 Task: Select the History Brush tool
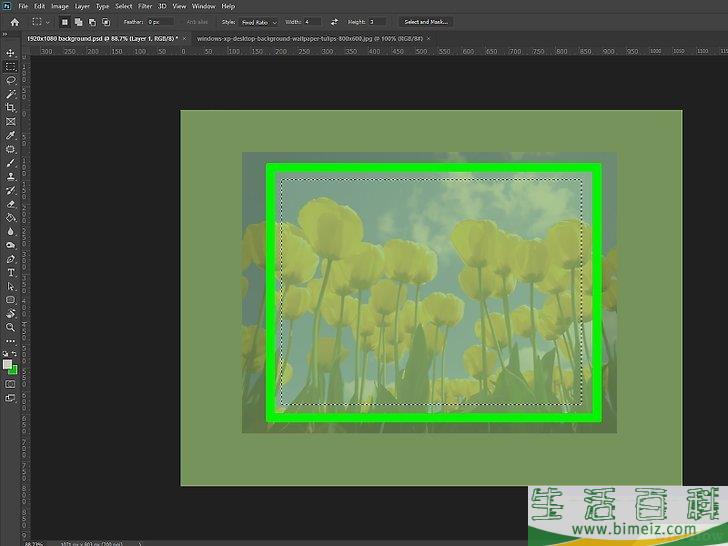pos(11,190)
